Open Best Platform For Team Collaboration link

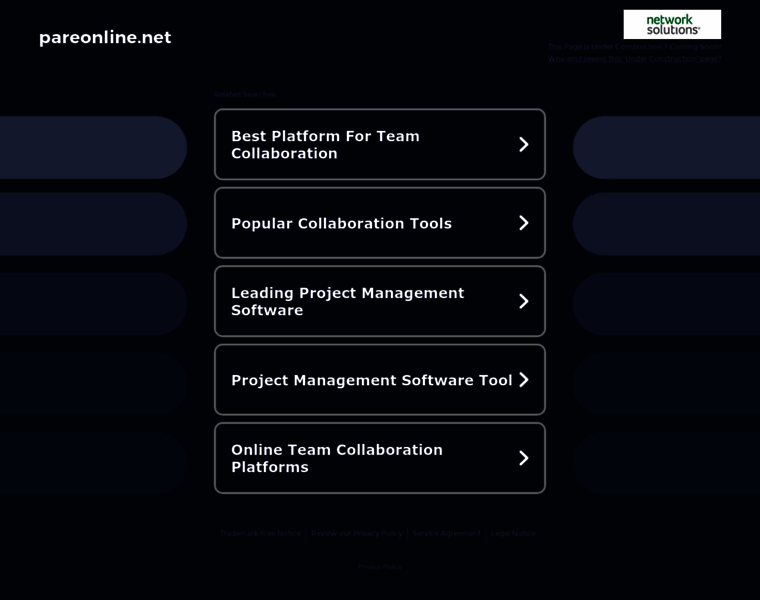coord(325,145)
